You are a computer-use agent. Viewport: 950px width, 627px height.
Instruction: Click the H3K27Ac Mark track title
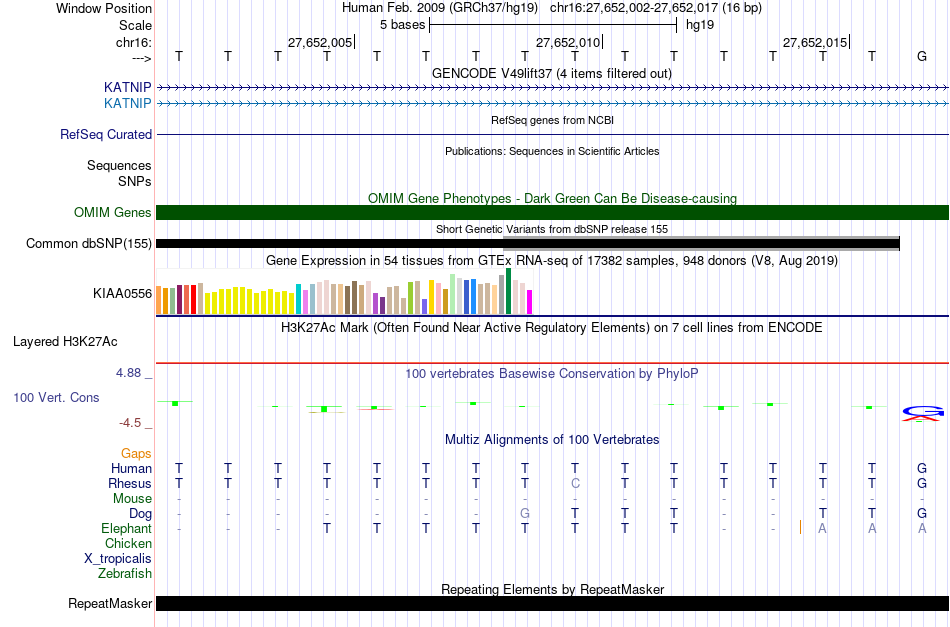pos(552,328)
